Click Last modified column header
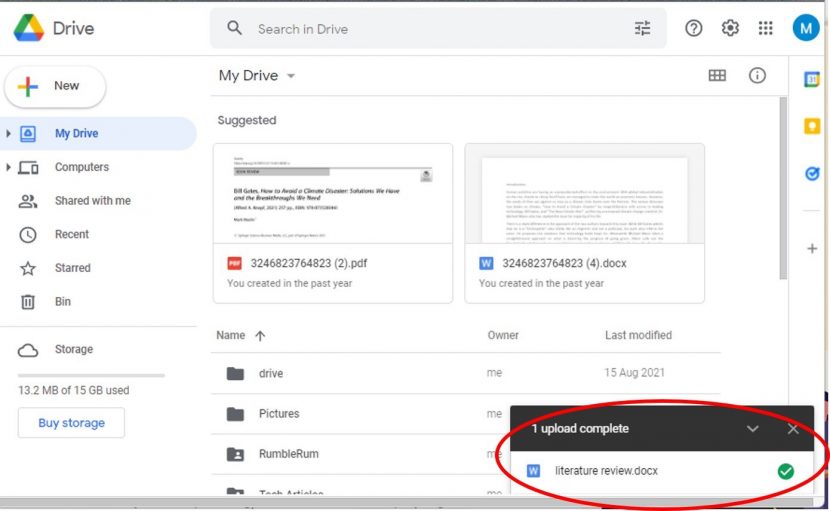 (x=638, y=335)
